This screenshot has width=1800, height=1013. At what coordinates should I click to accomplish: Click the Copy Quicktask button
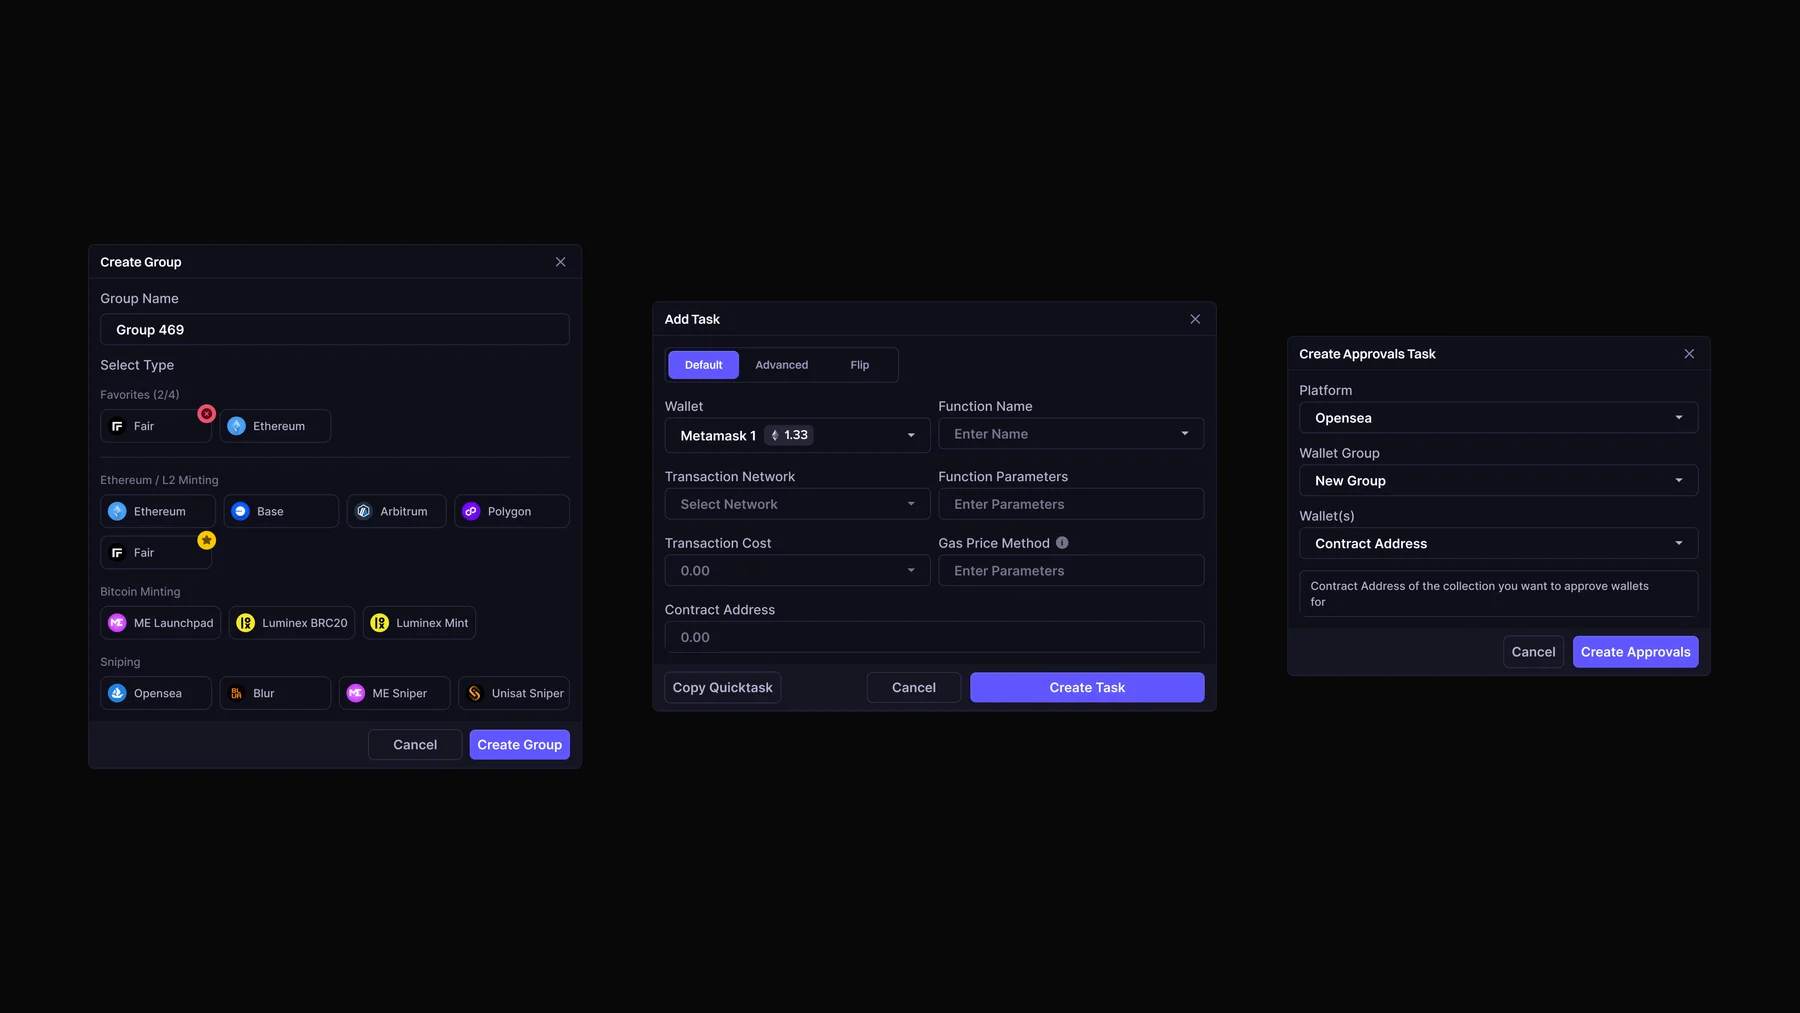[x=722, y=687]
